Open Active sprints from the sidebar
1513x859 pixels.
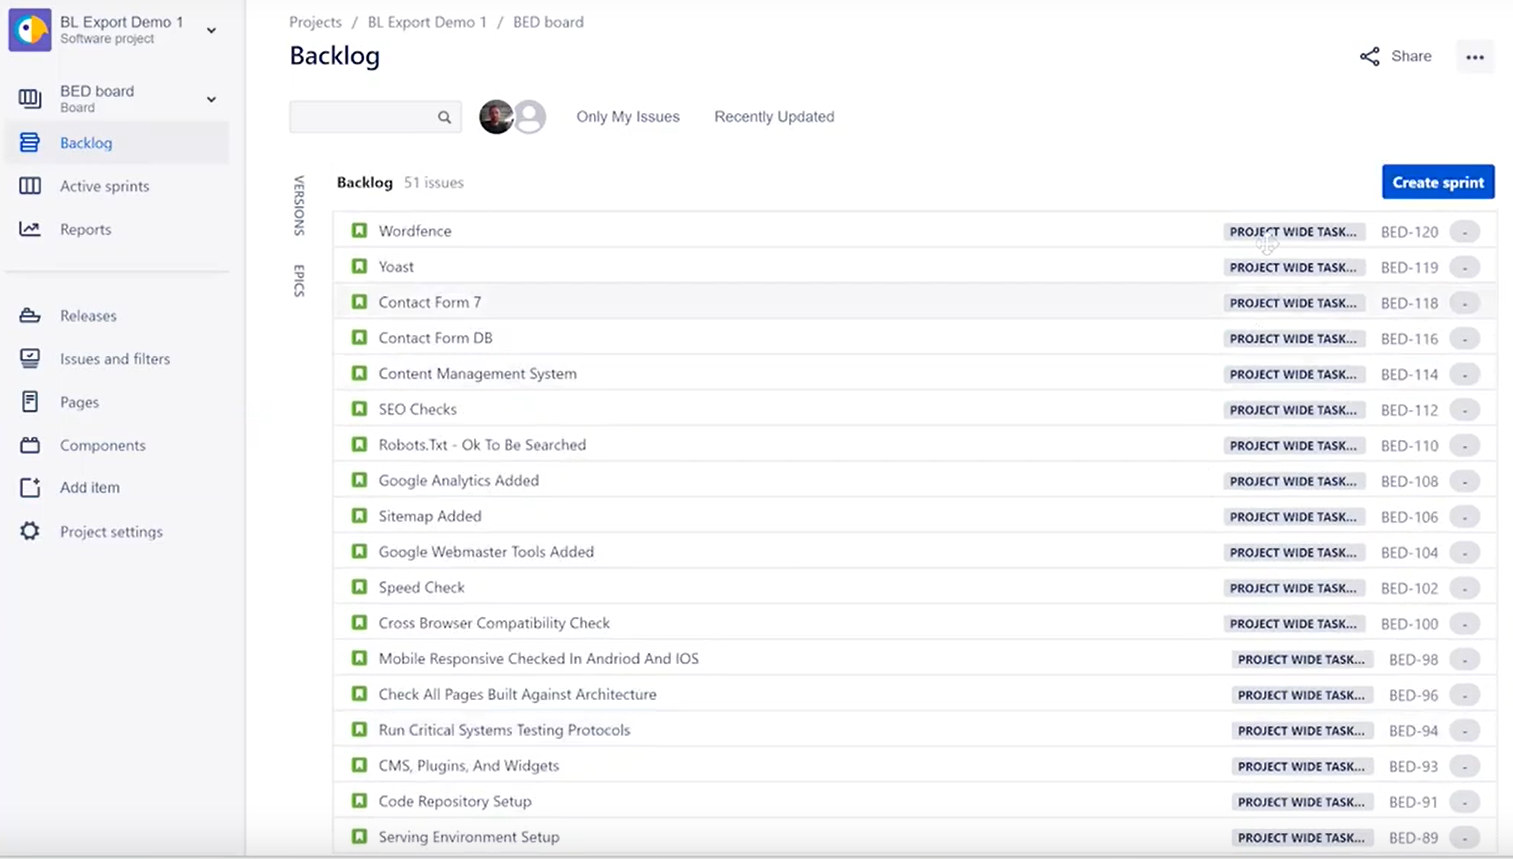[x=104, y=186]
